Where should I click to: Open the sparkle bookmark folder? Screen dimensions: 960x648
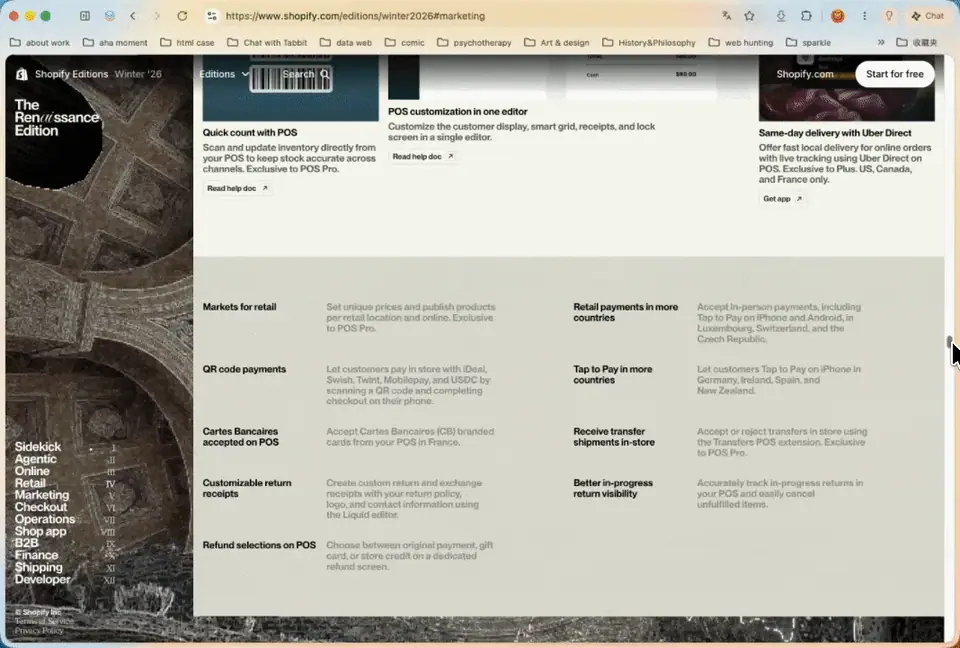[x=808, y=42]
